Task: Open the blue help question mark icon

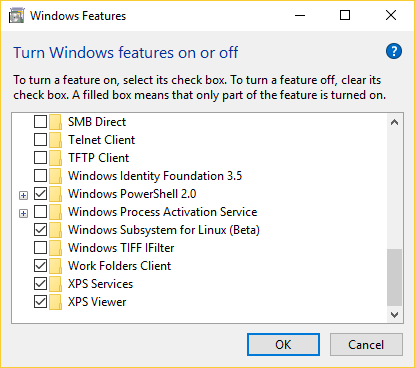Action: [x=394, y=51]
